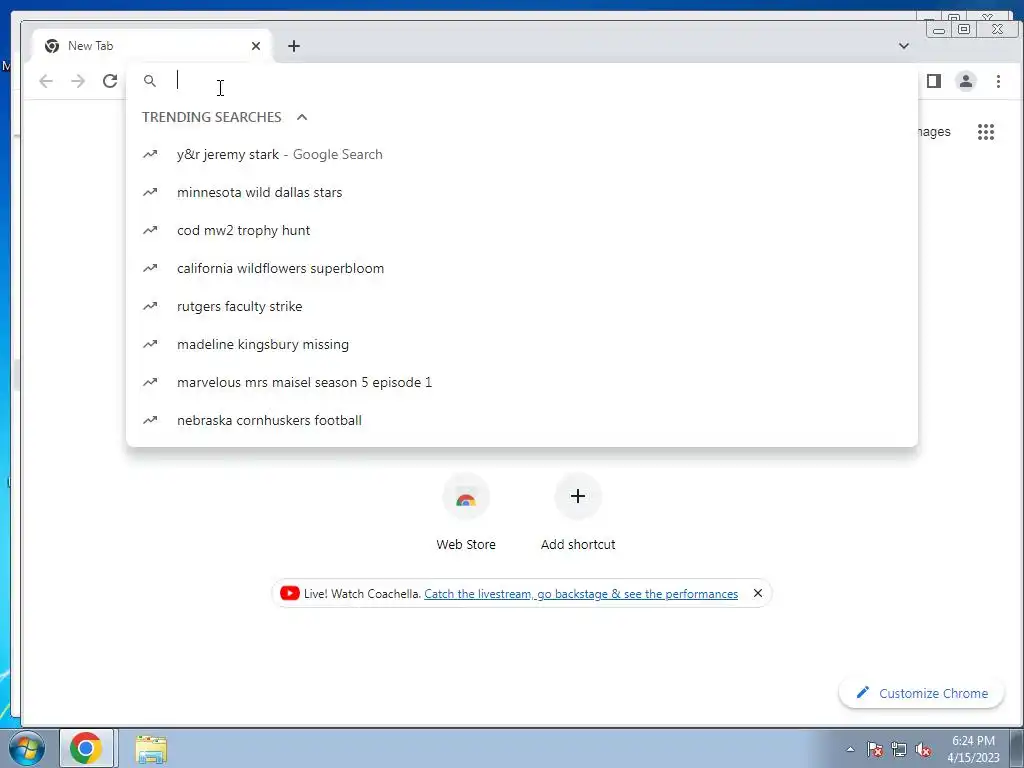Show hidden system tray icons
The height and width of the screenshot is (768, 1024).
pos(850,749)
